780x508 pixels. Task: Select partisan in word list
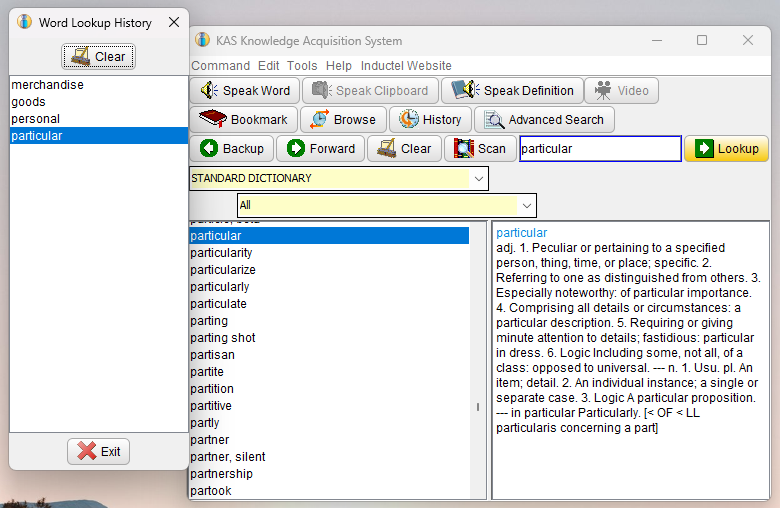(329, 354)
